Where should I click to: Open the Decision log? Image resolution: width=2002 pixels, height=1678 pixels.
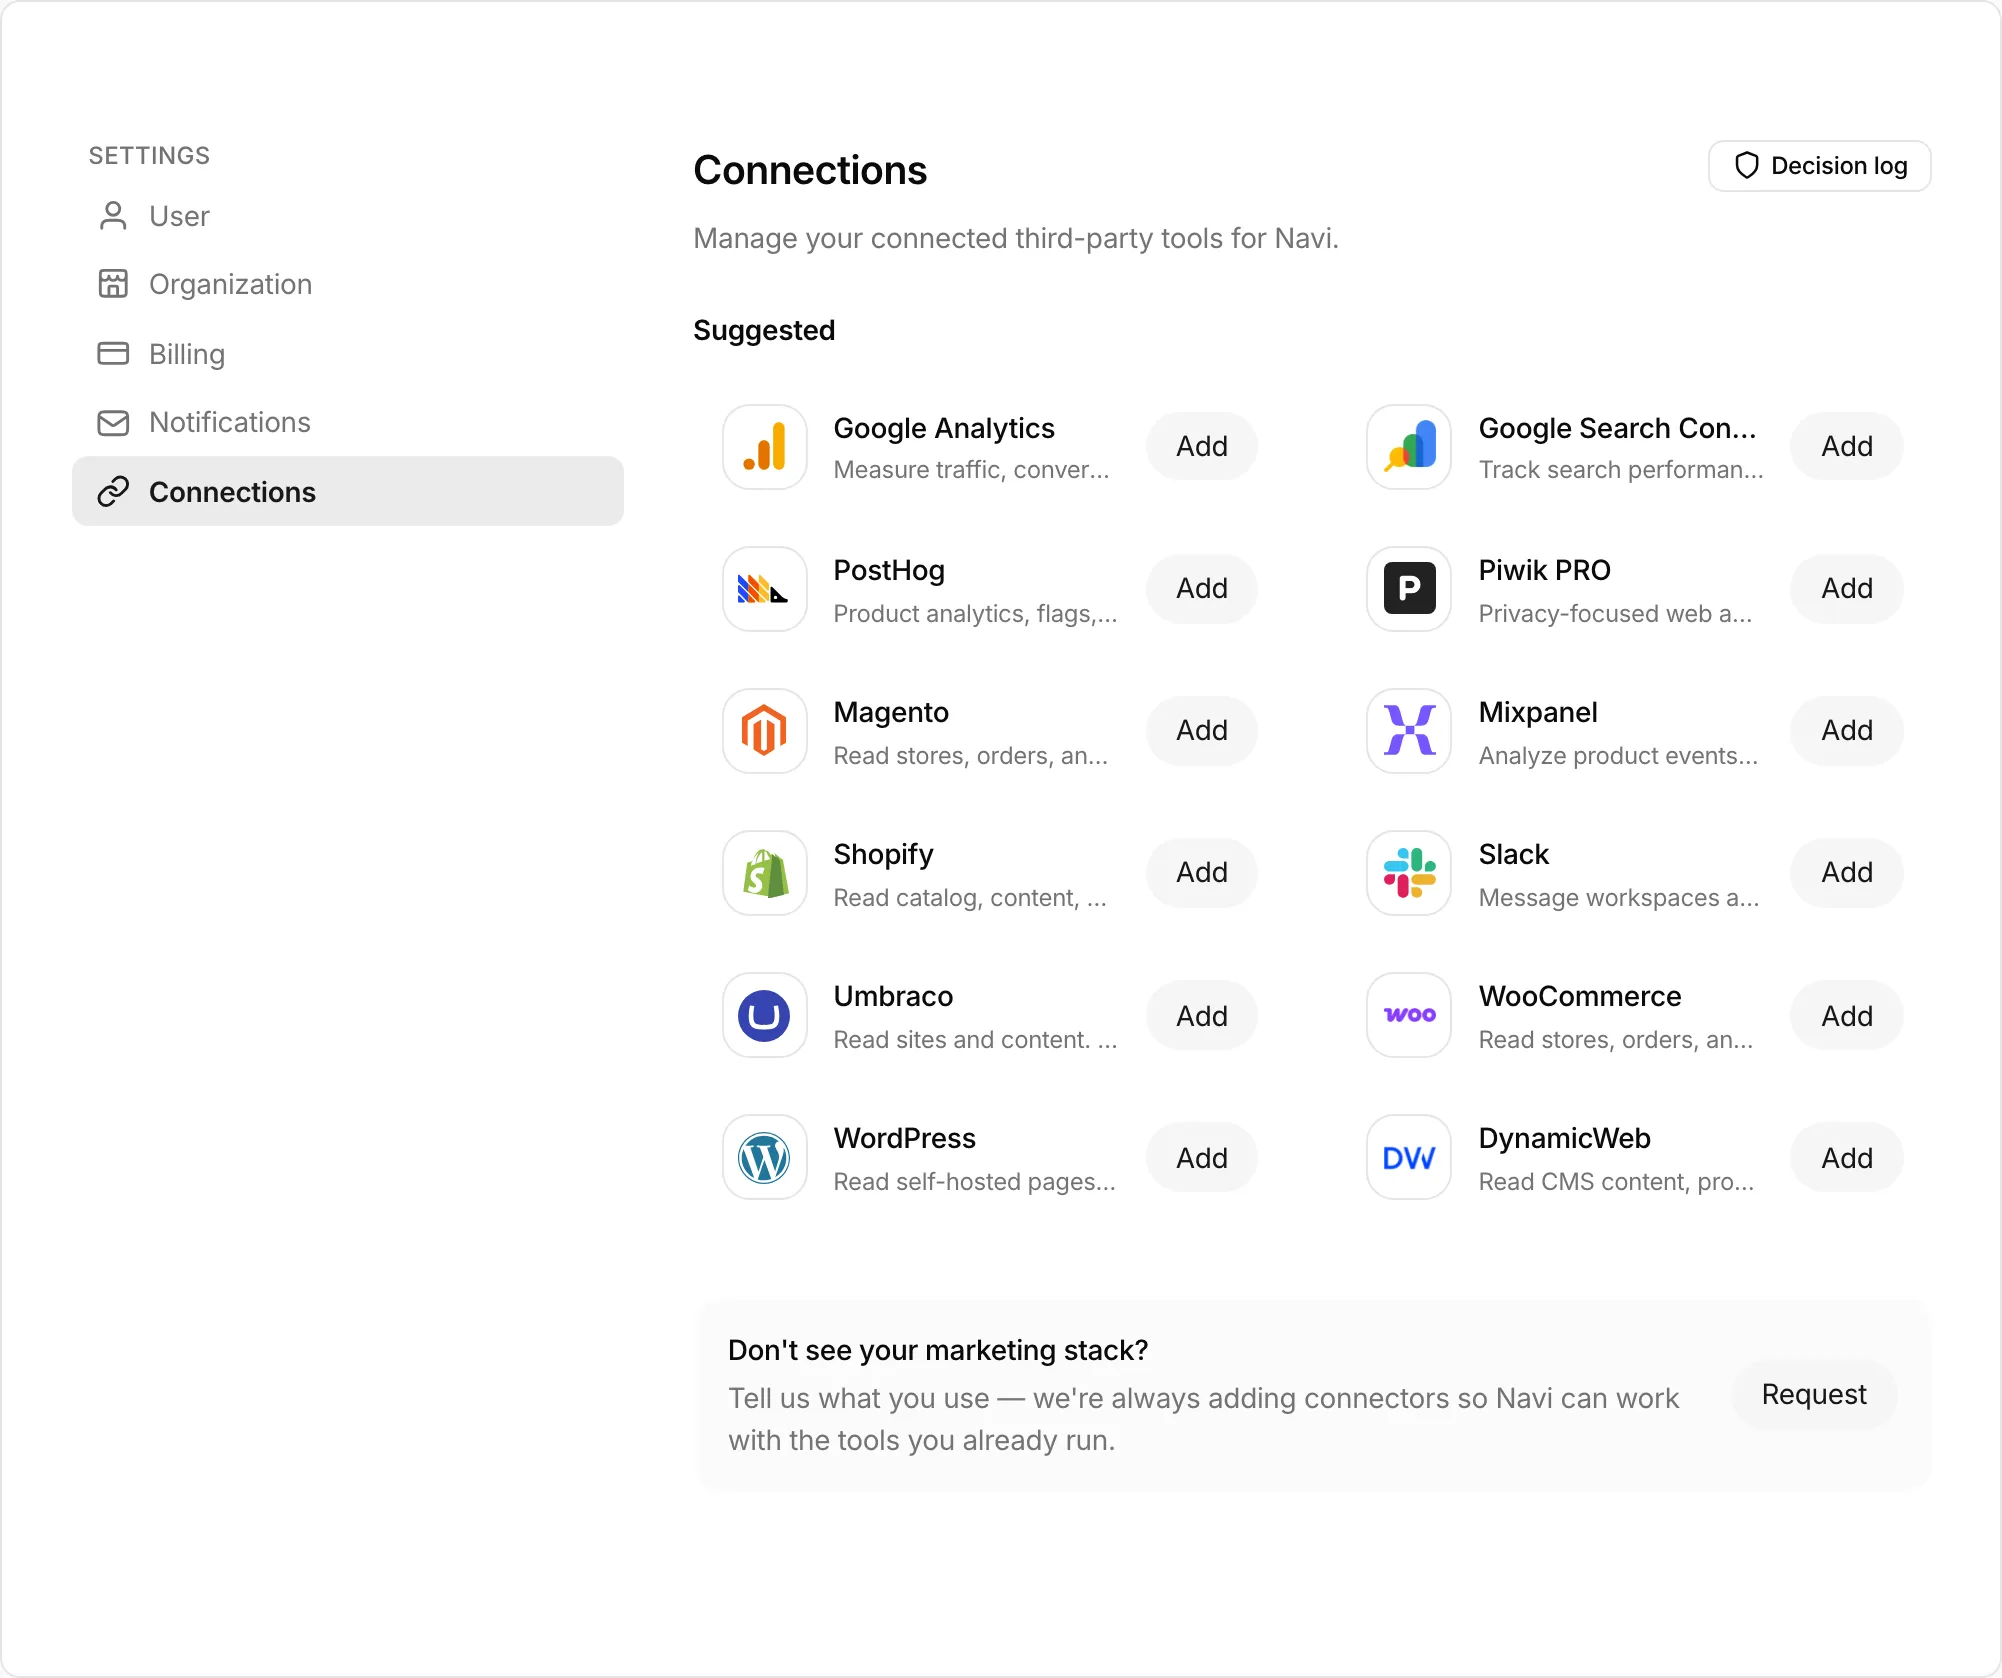click(1819, 166)
